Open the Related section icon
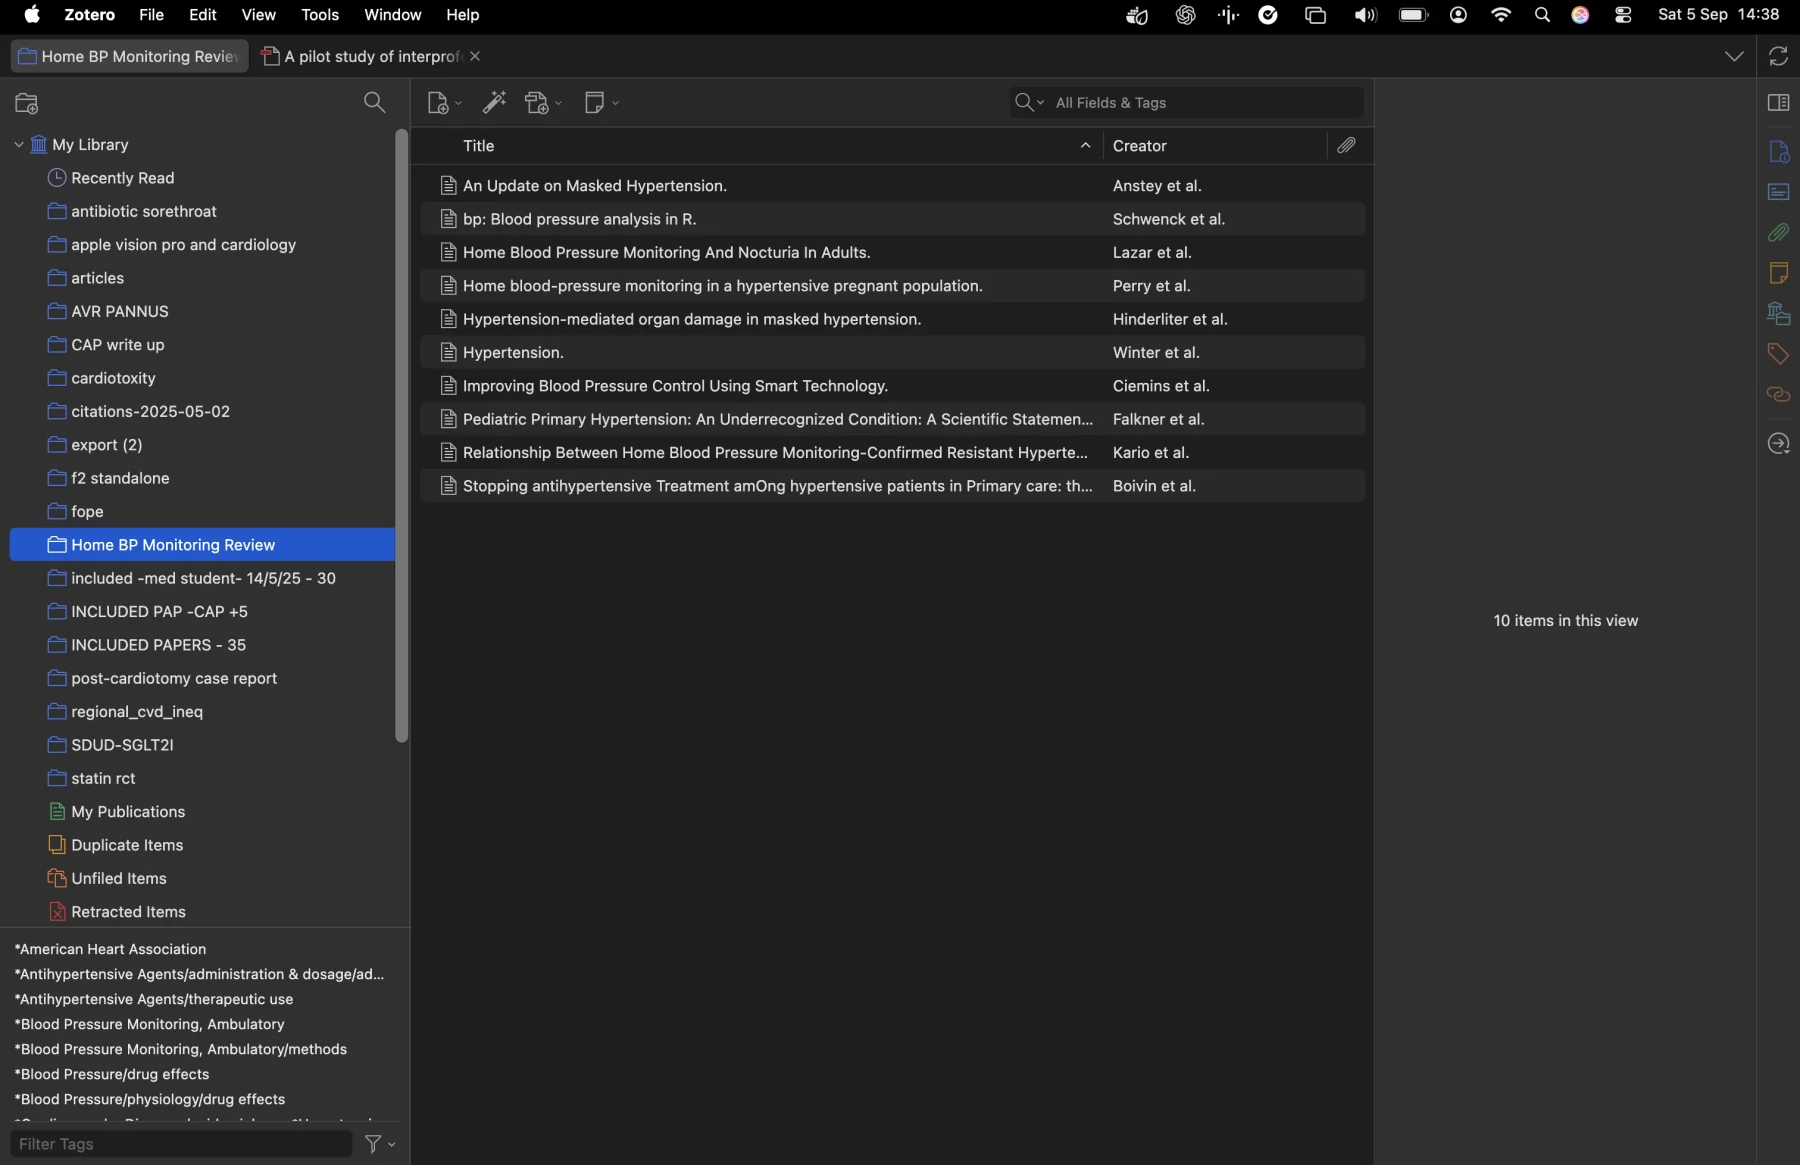 click(x=1779, y=395)
